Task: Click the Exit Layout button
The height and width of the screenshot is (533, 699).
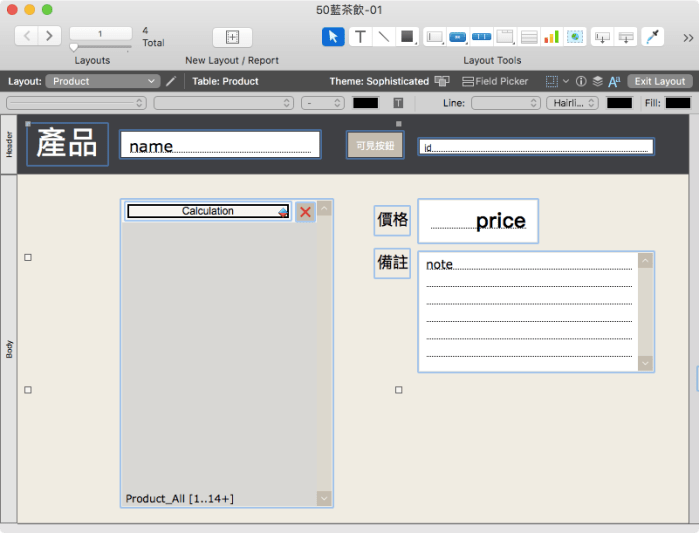Action: coord(659,81)
